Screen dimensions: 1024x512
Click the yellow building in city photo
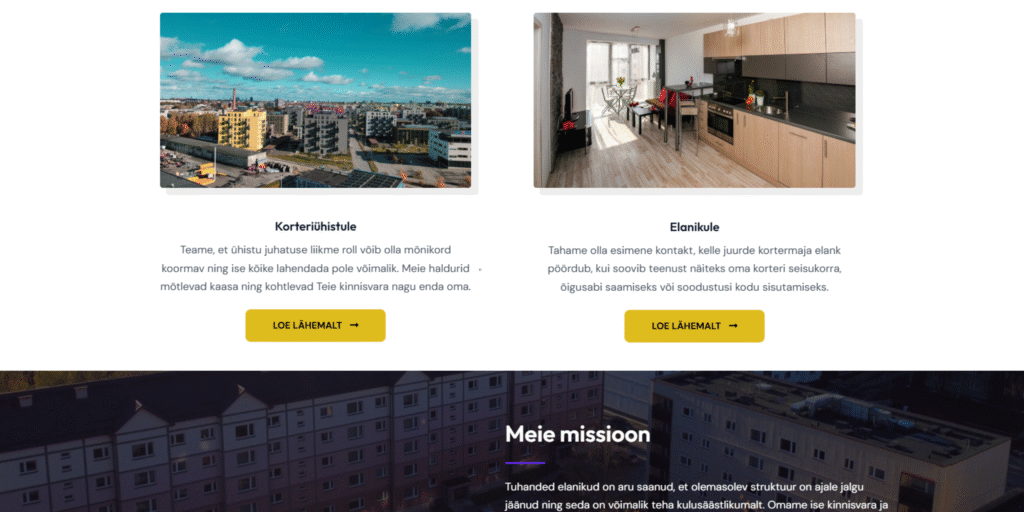(242, 129)
